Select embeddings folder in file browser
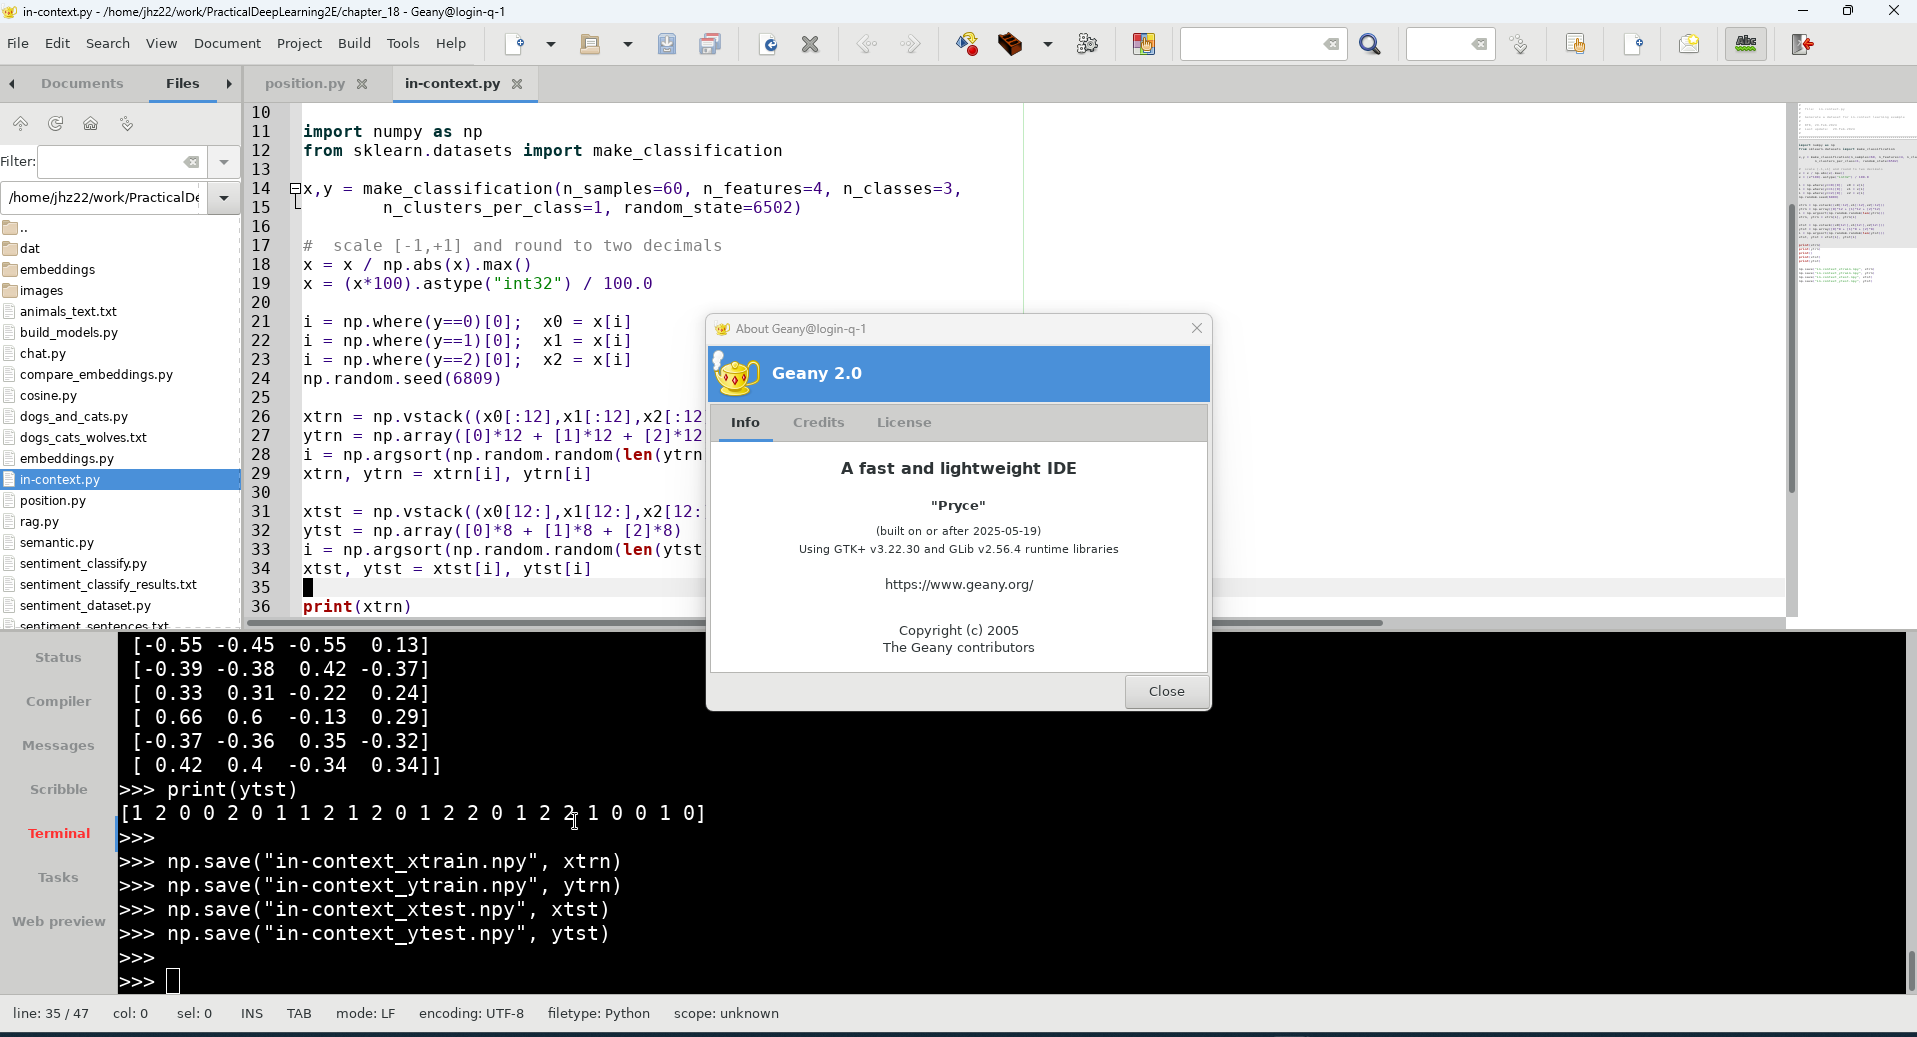 pyautogui.click(x=57, y=270)
